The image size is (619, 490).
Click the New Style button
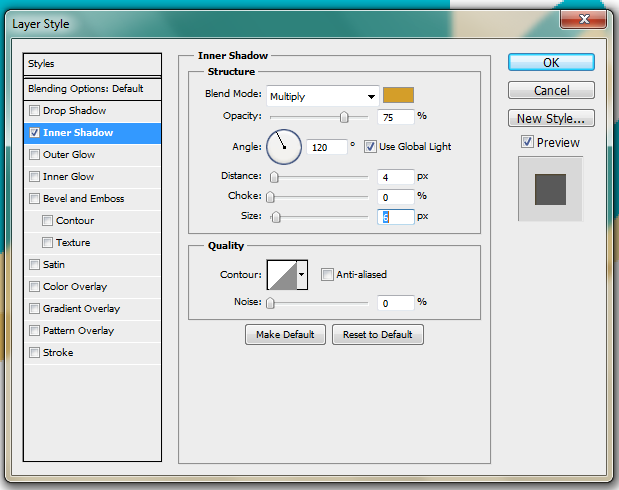(x=551, y=119)
